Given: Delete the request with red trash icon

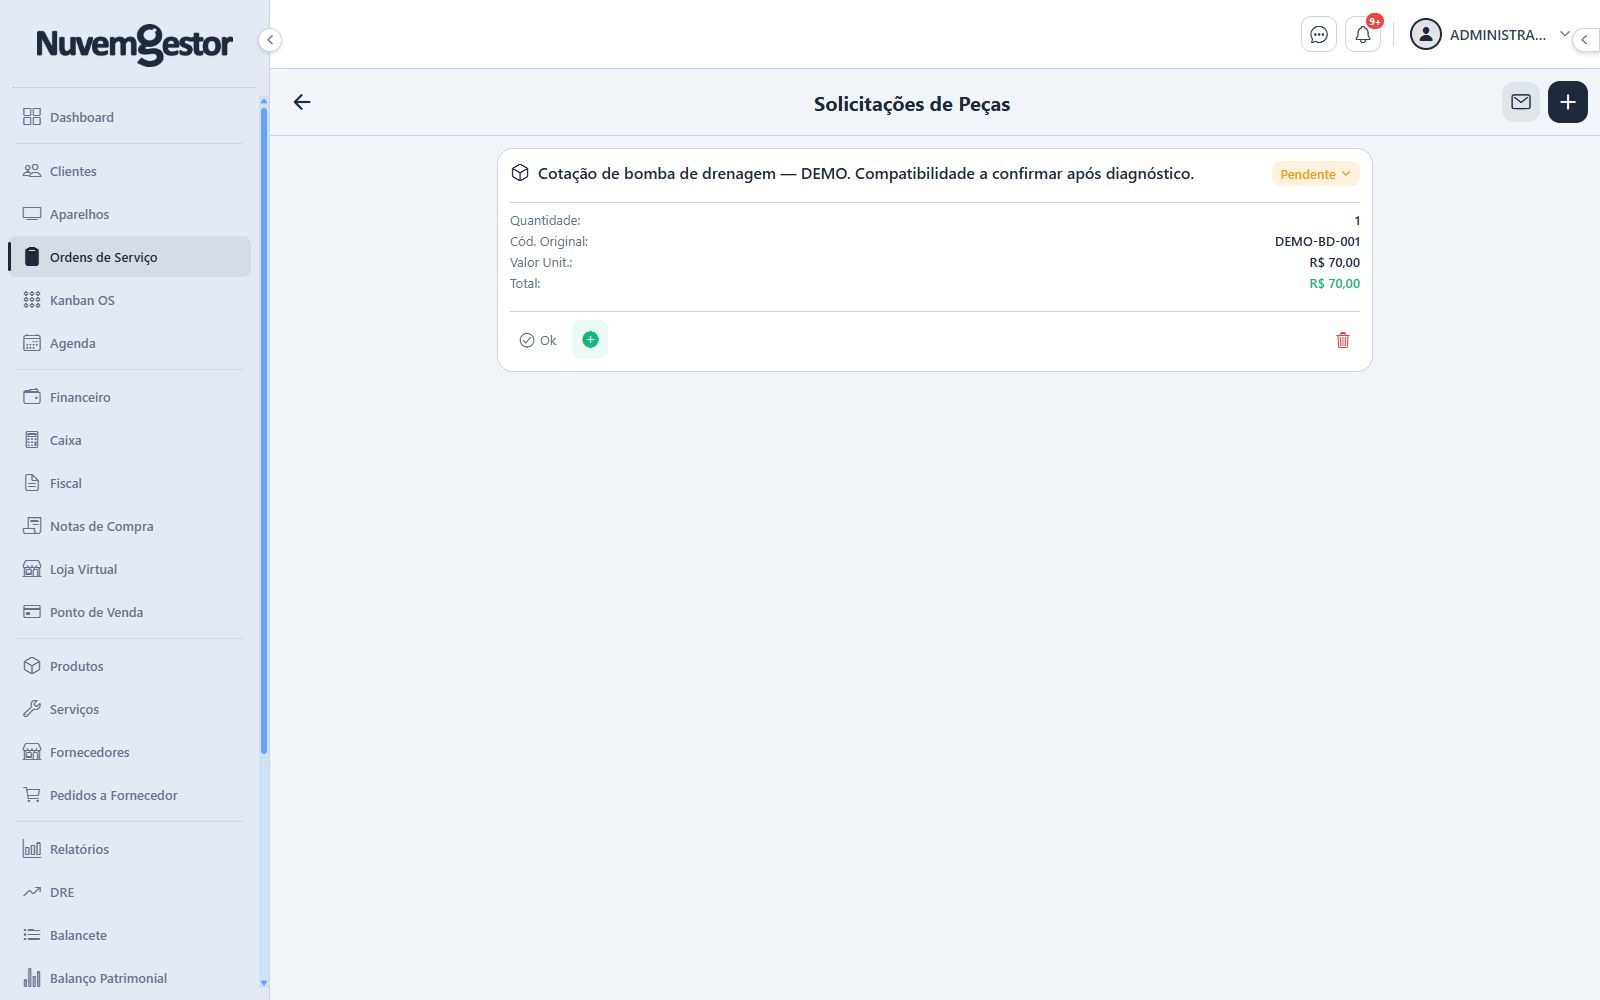Looking at the screenshot, I should pos(1343,340).
